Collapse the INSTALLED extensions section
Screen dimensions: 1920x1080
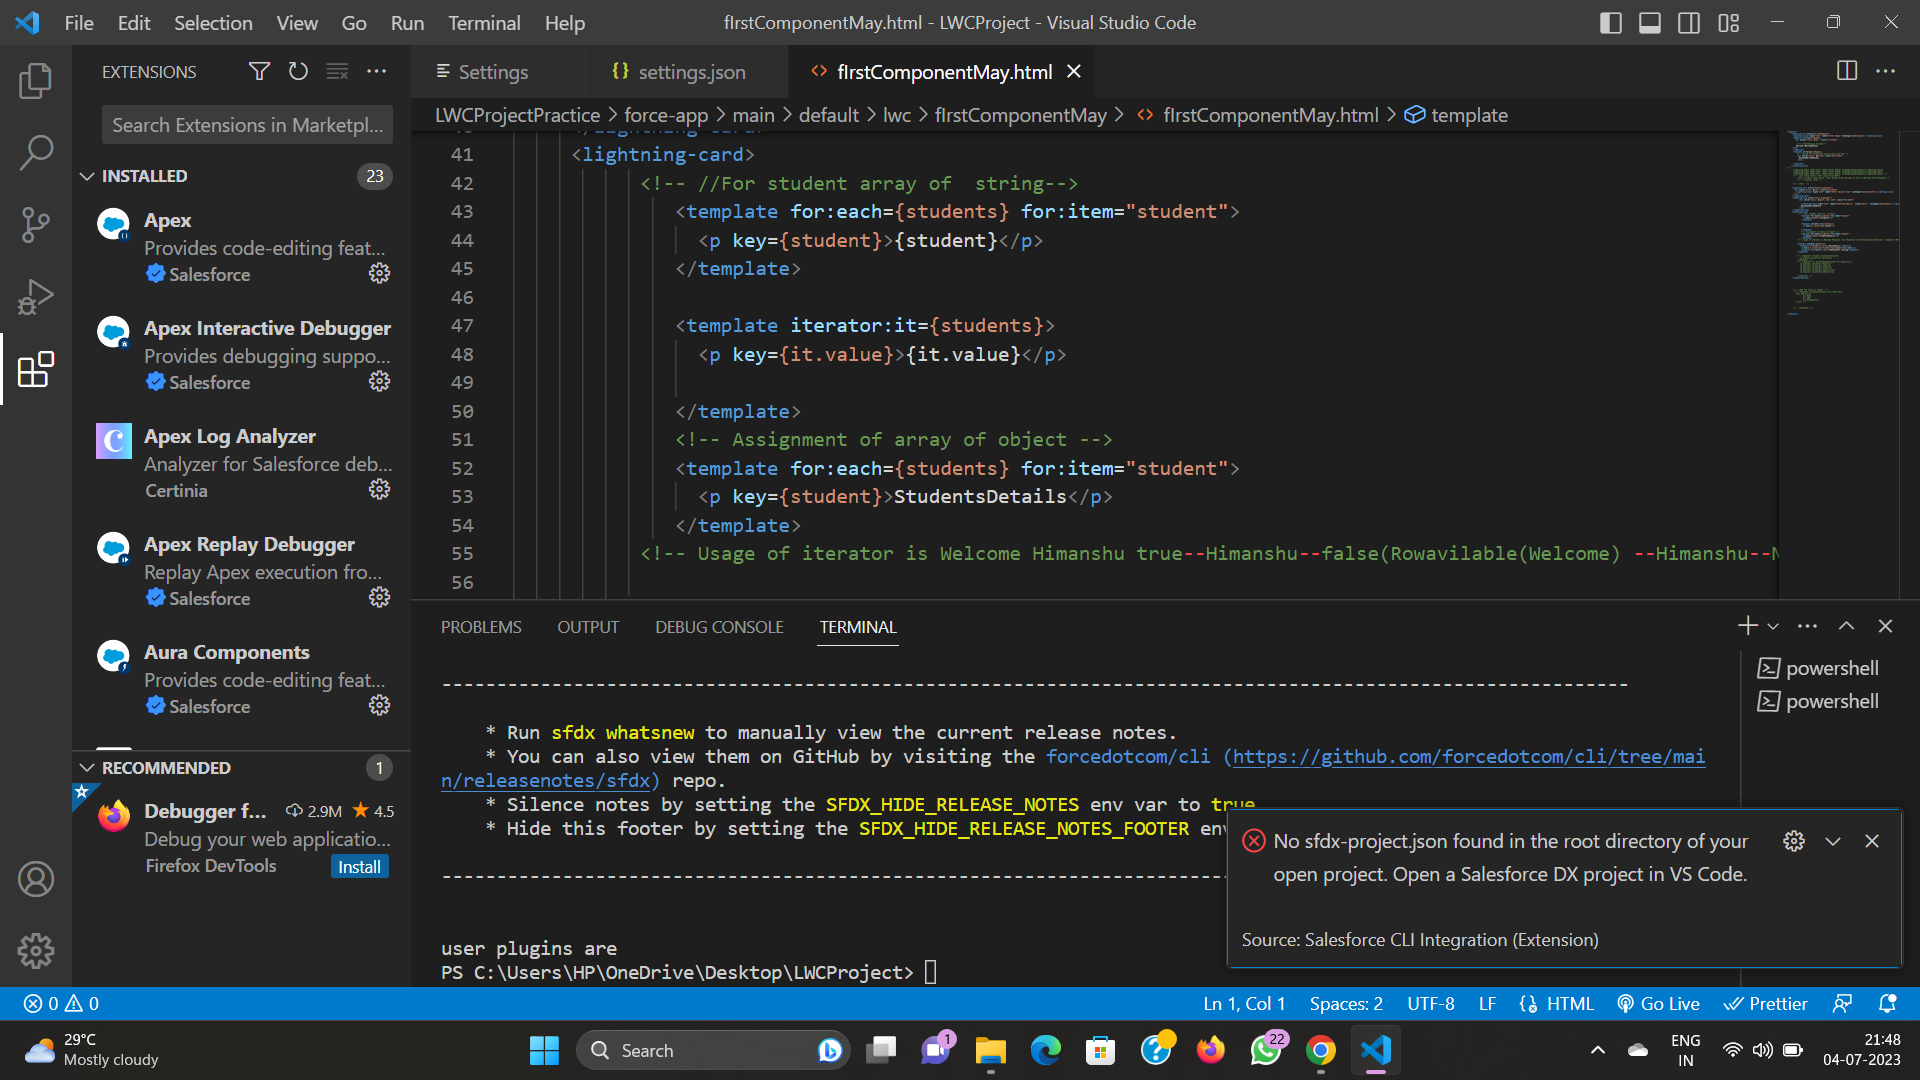(x=87, y=176)
